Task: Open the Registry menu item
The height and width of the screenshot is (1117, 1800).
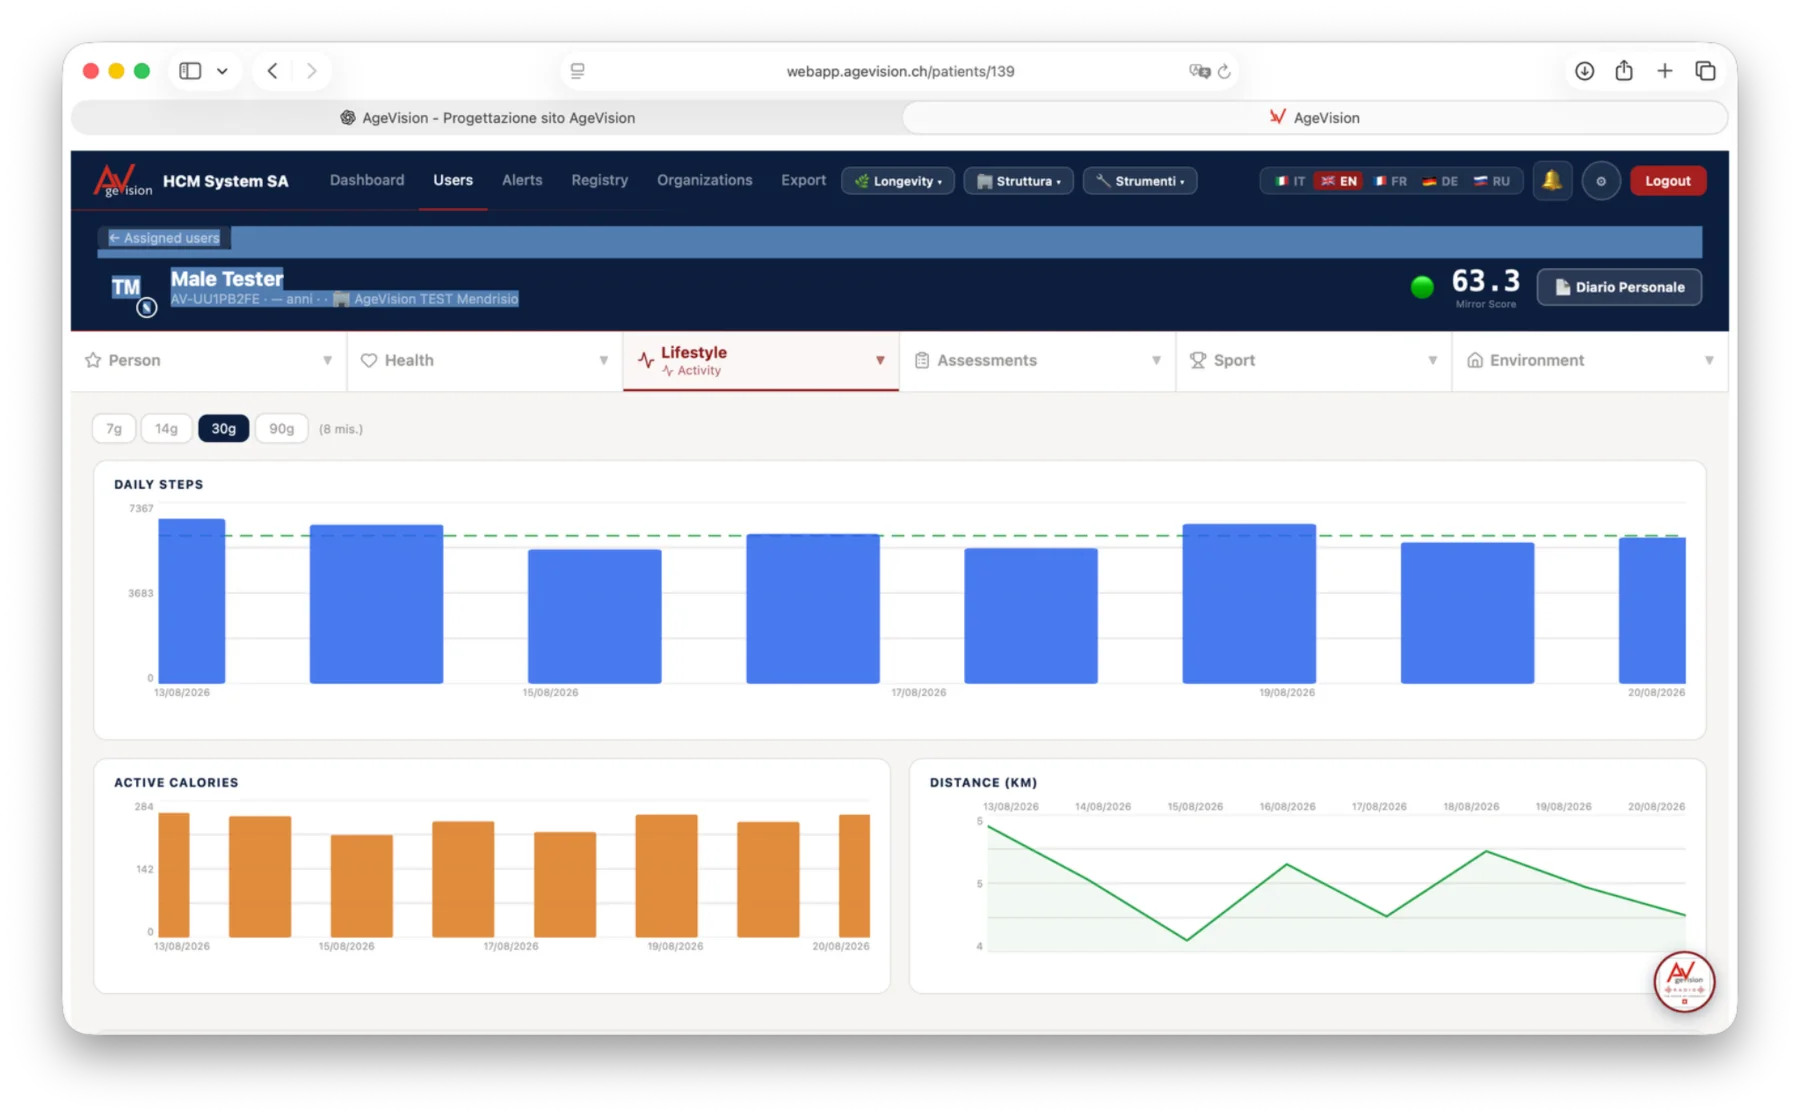Action: (600, 180)
